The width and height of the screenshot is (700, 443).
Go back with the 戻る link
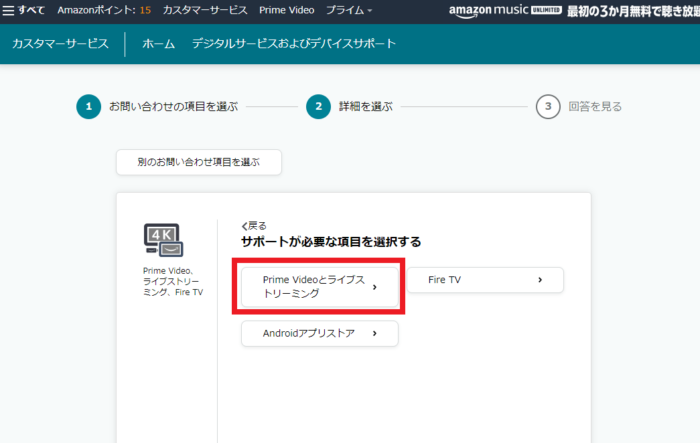pyautogui.click(x=254, y=226)
